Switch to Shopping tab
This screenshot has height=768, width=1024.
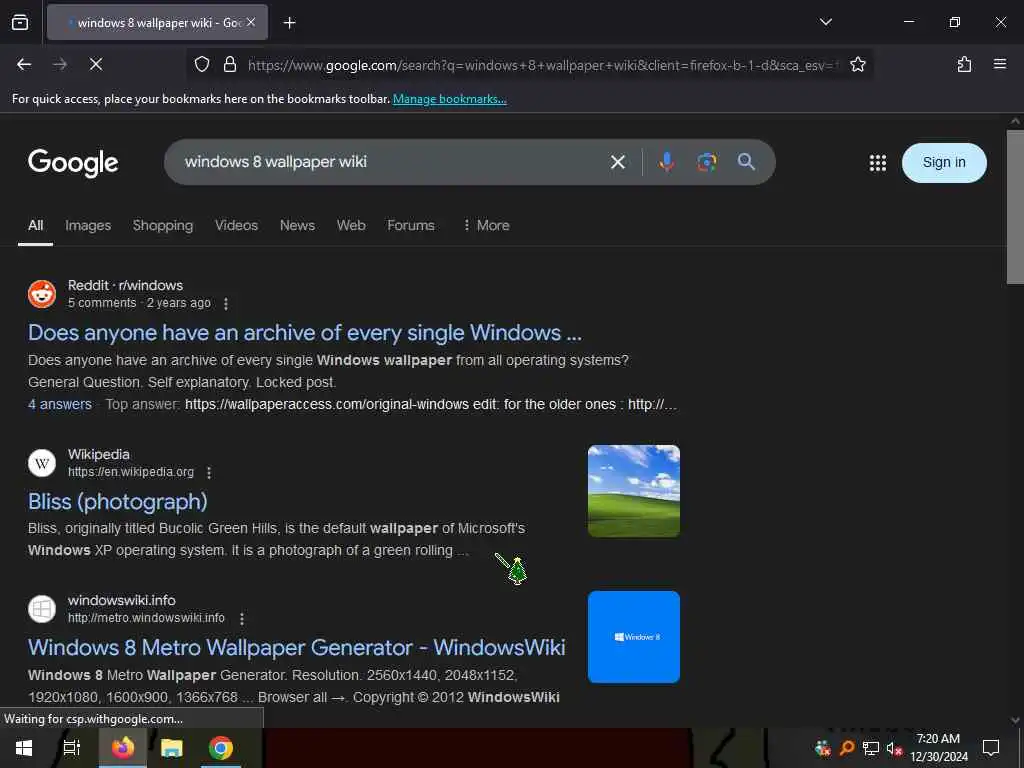[x=163, y=225]
